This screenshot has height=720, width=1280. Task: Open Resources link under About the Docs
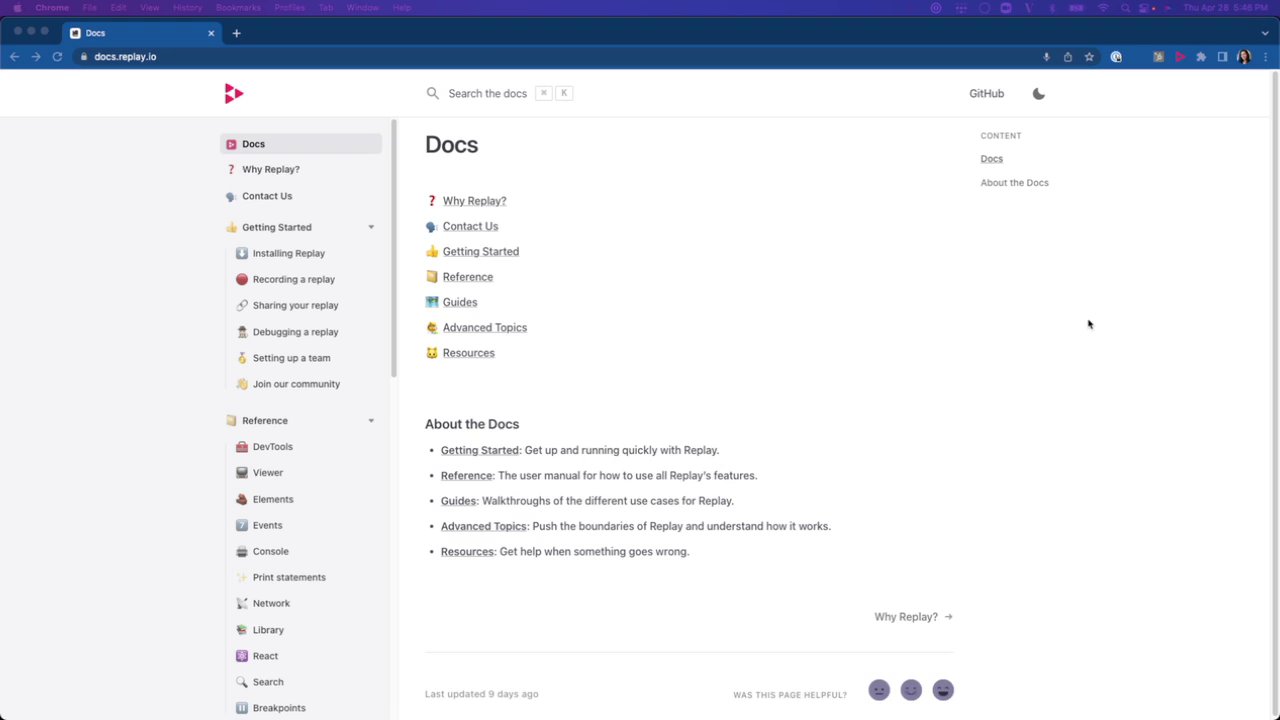(467, 552)
